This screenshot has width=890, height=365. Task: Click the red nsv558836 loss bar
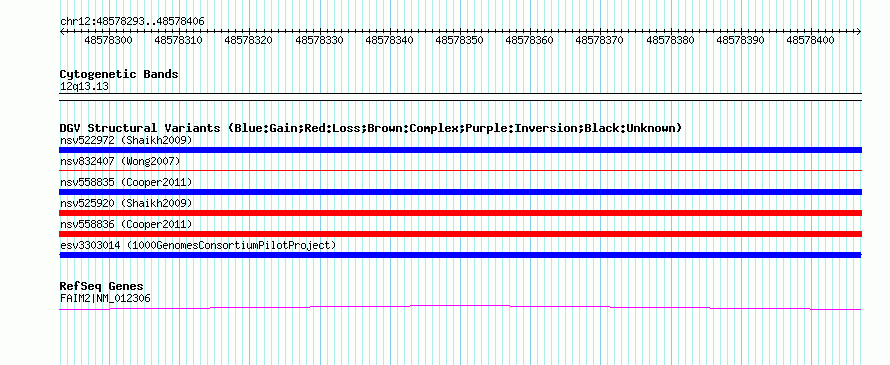tap(460, 234)
